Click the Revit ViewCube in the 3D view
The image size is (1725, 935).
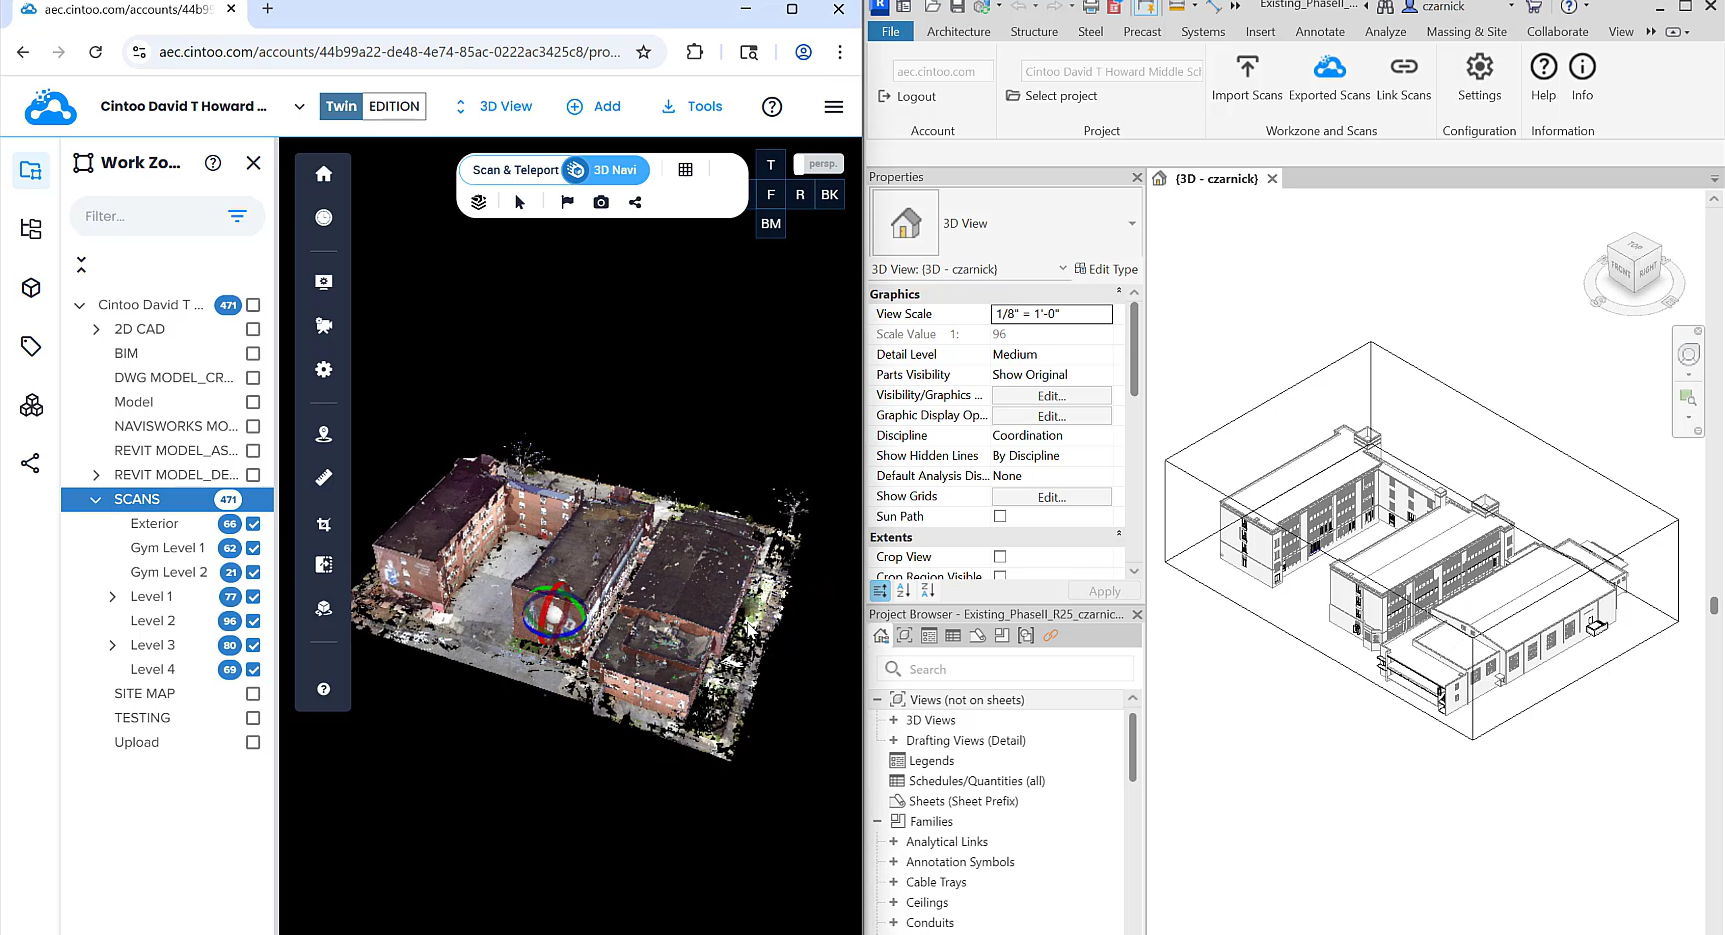pos(1634,265)
